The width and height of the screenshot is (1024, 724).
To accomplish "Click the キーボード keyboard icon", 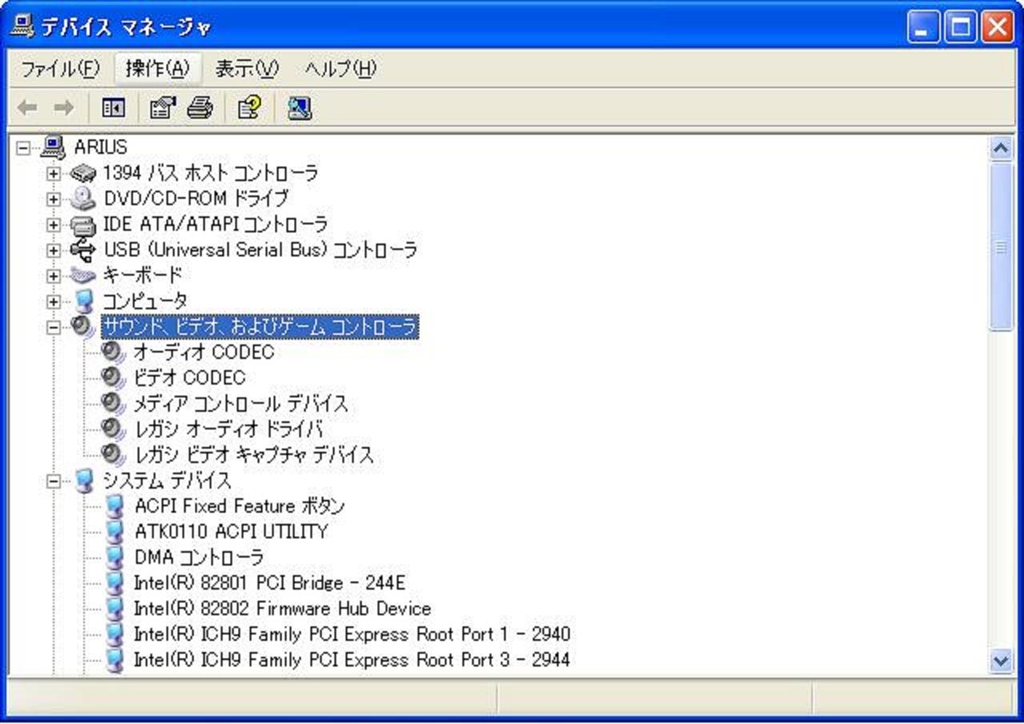I will (83, 275).
